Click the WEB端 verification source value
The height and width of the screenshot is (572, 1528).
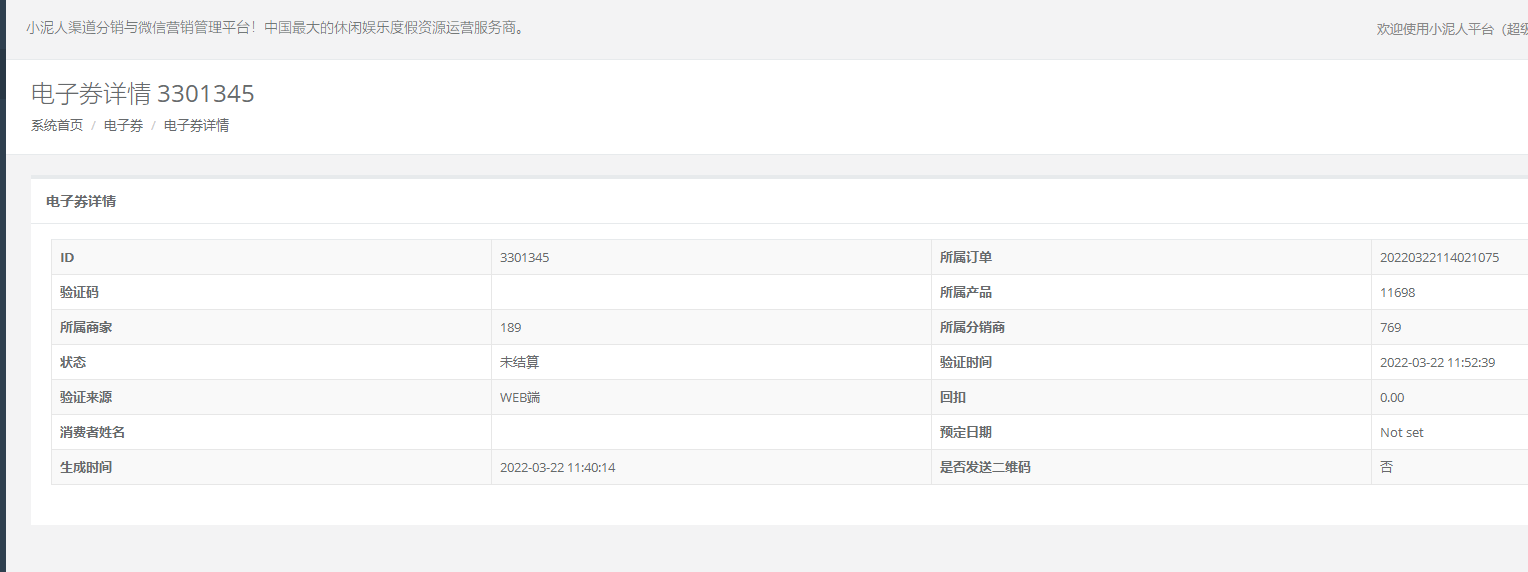(520, 398)
